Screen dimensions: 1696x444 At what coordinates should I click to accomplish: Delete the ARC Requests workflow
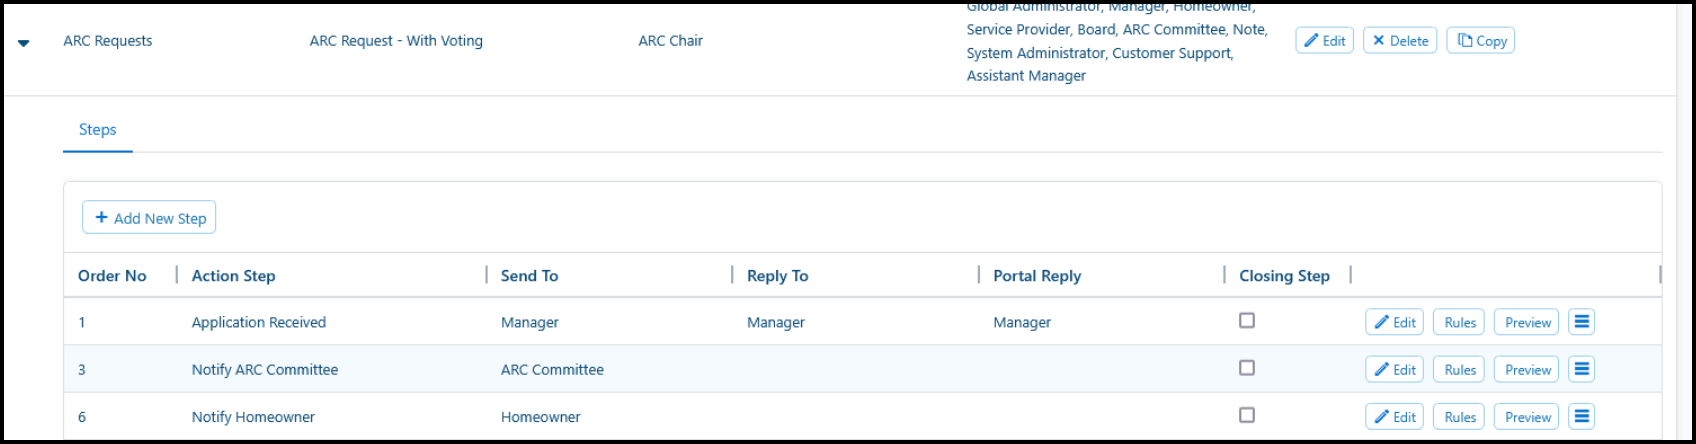[1400, 41]
